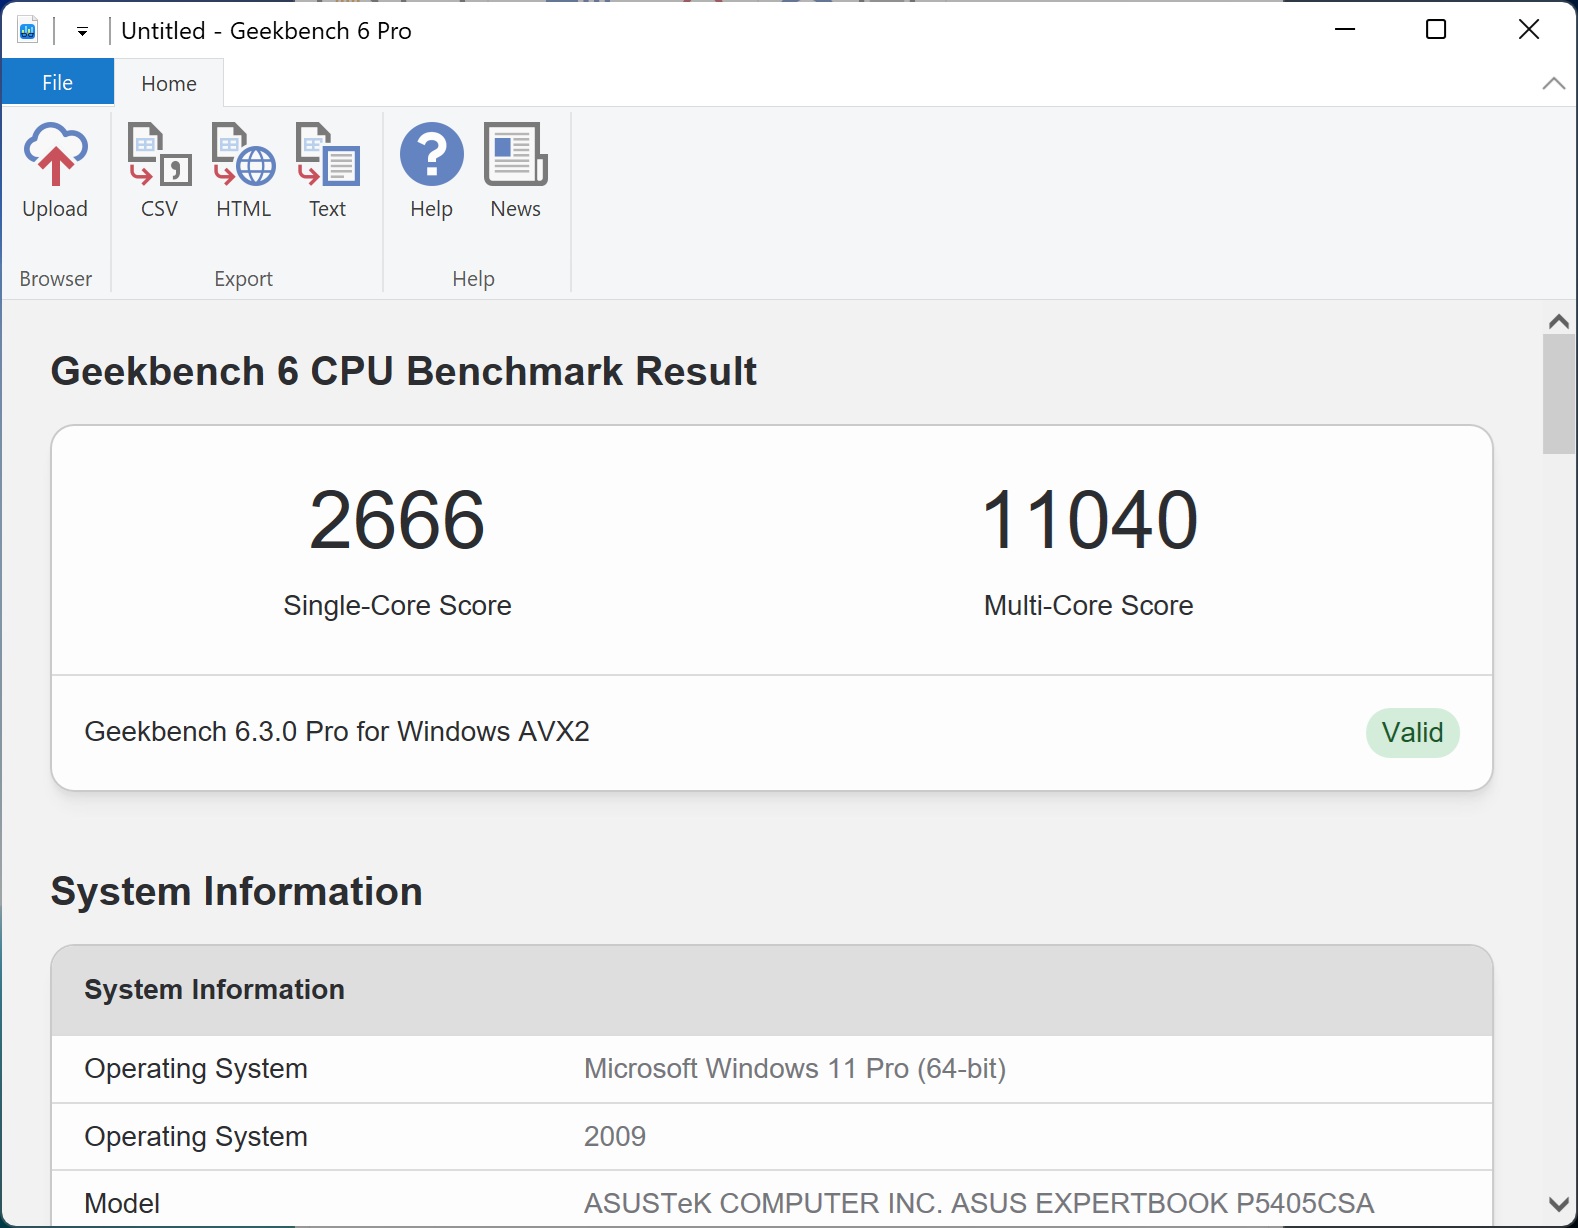Collapse the ribbon using the chevron

point(1553,84)
